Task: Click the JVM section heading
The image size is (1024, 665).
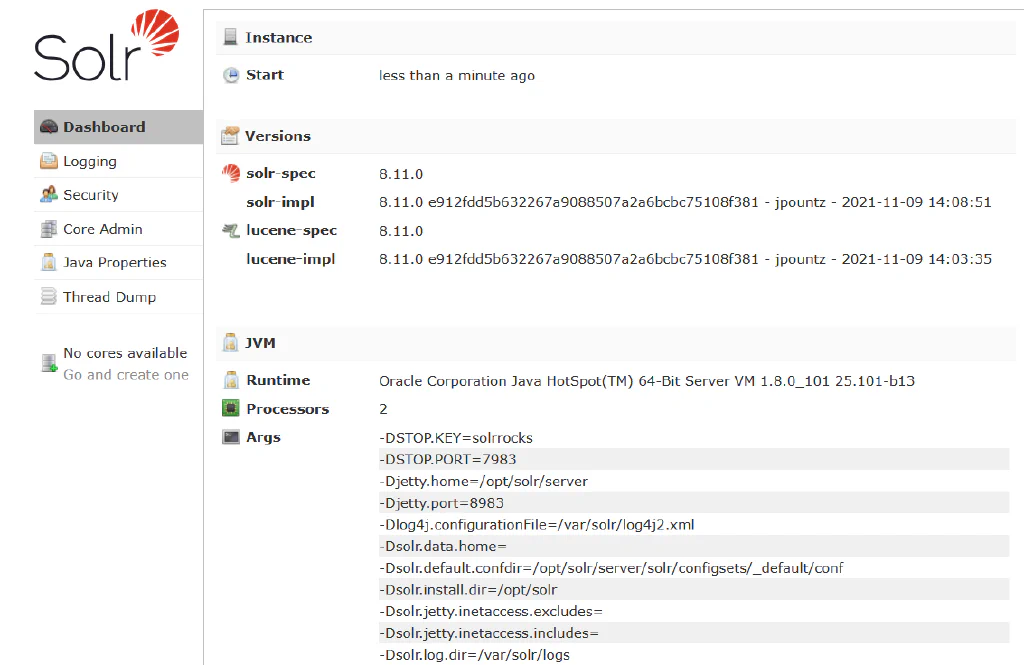Action: pos(260,343)
